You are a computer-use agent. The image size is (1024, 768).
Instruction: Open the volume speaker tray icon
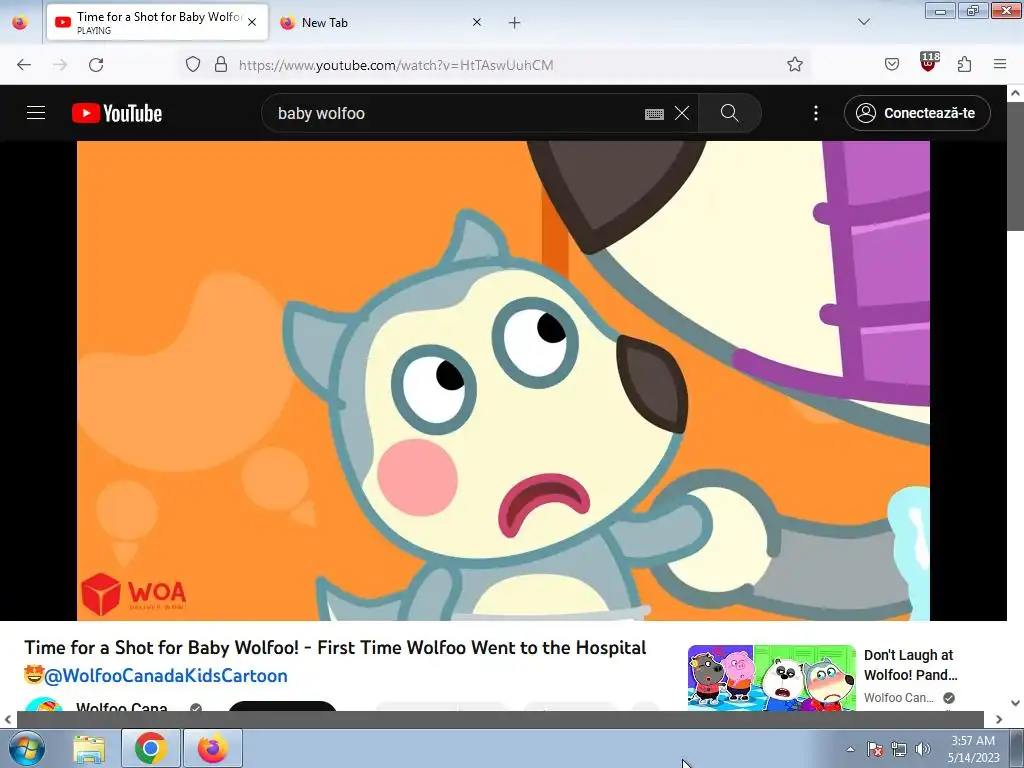[923, 749]
